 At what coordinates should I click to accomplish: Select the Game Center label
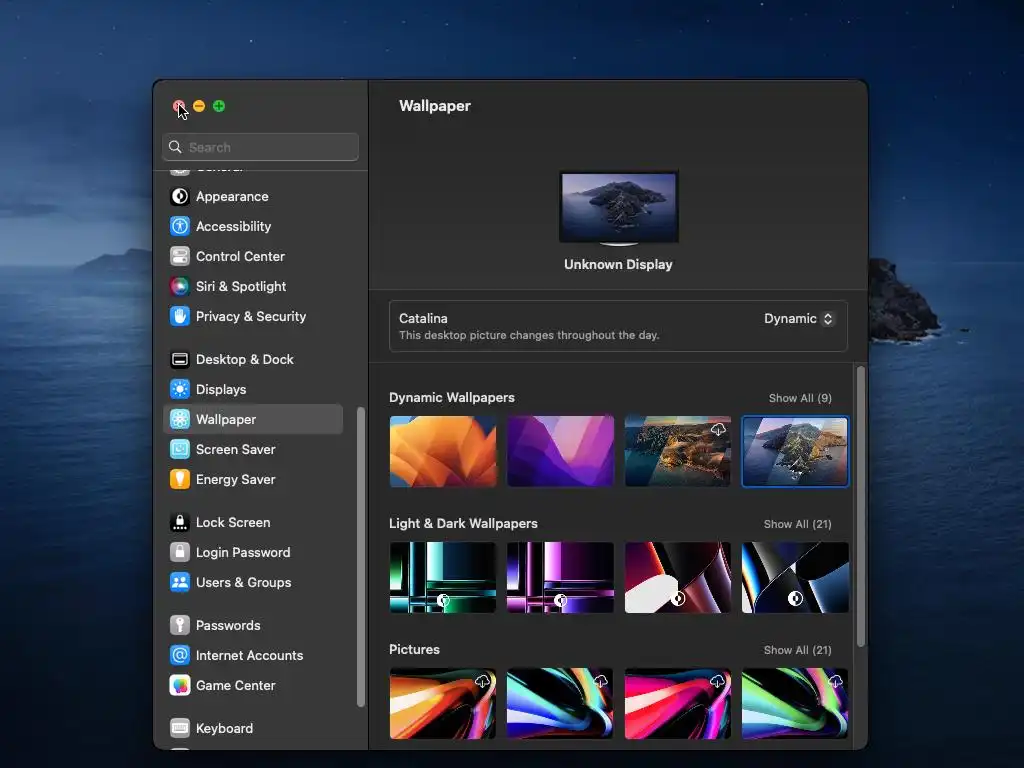click(x=236, y=685)
